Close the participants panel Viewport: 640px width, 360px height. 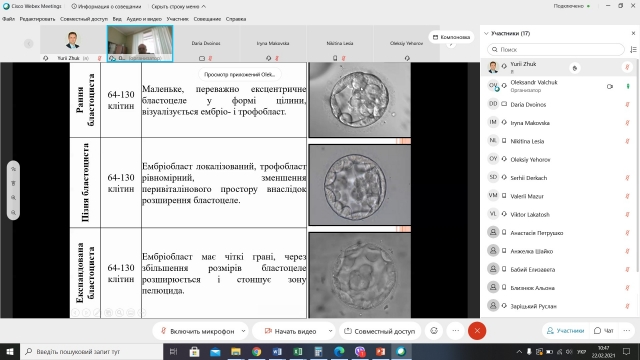point(633,33)
